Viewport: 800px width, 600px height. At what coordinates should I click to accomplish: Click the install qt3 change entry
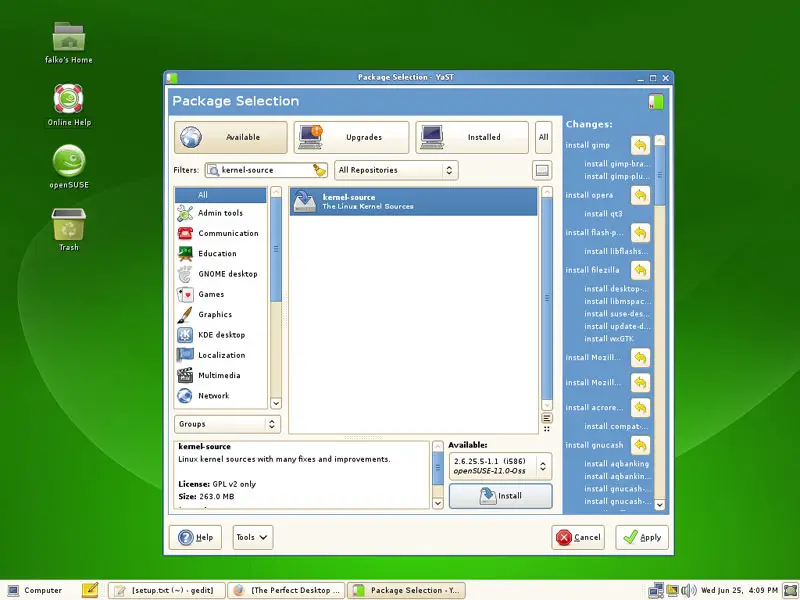[603, 214]
